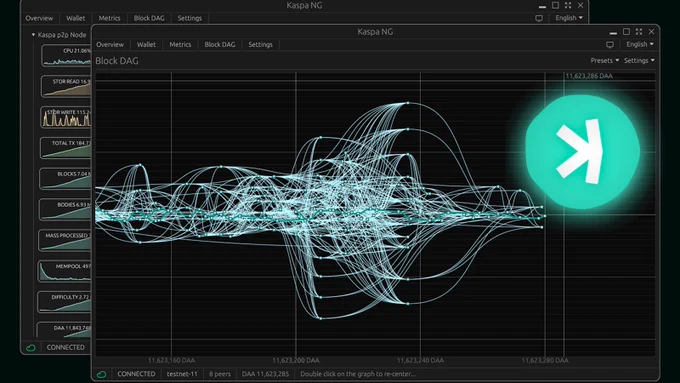Select Block DAG tab in back window

pyautogui.click(x=149, y=18)
